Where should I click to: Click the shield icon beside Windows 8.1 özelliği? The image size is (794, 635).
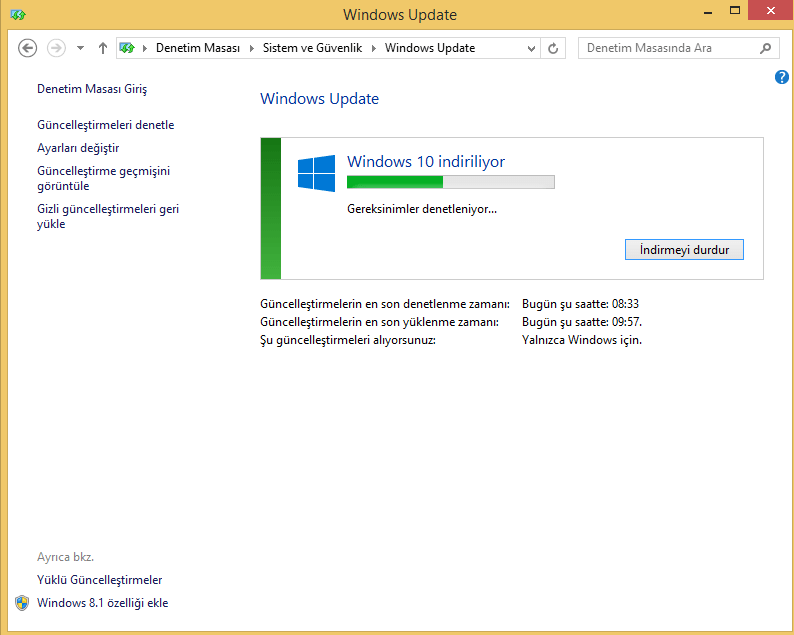pyautogui.click(x=22, y=603)
